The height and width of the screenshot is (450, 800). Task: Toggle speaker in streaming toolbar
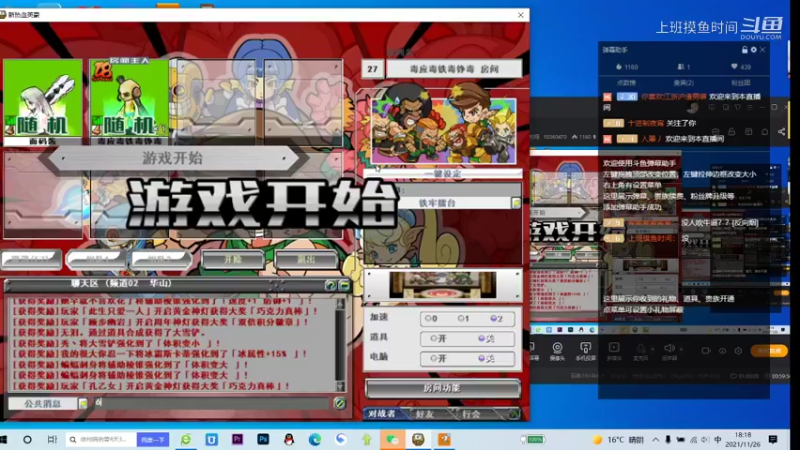coord(669,351)
